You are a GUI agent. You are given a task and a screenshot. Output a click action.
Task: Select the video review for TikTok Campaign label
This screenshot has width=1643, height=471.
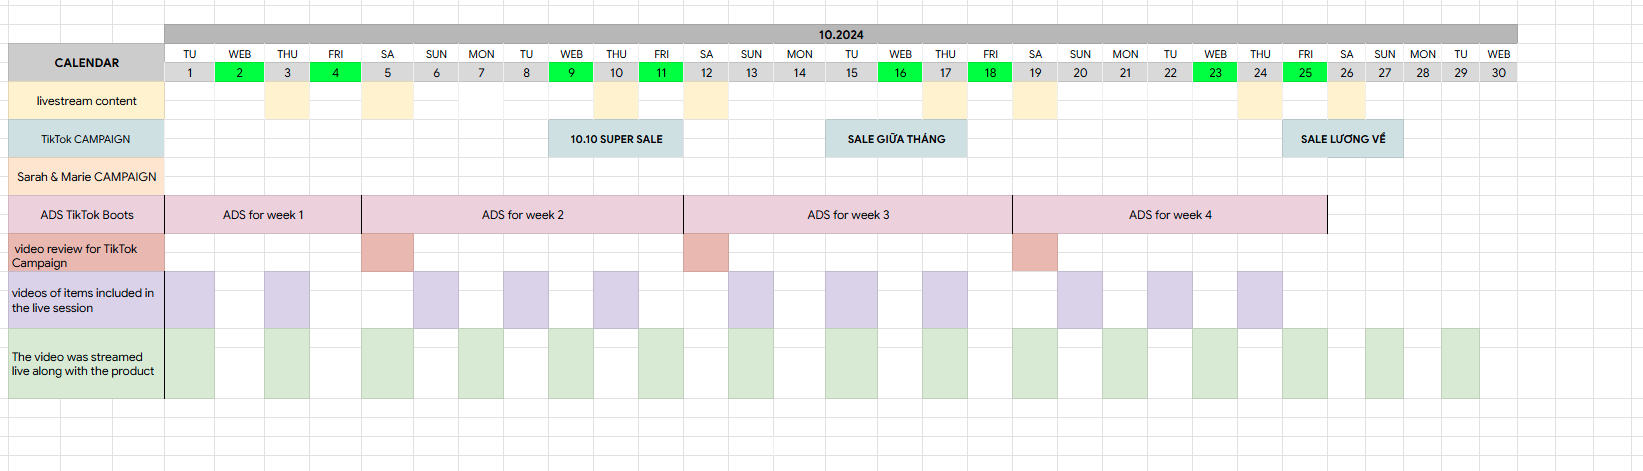click(86, 255)
